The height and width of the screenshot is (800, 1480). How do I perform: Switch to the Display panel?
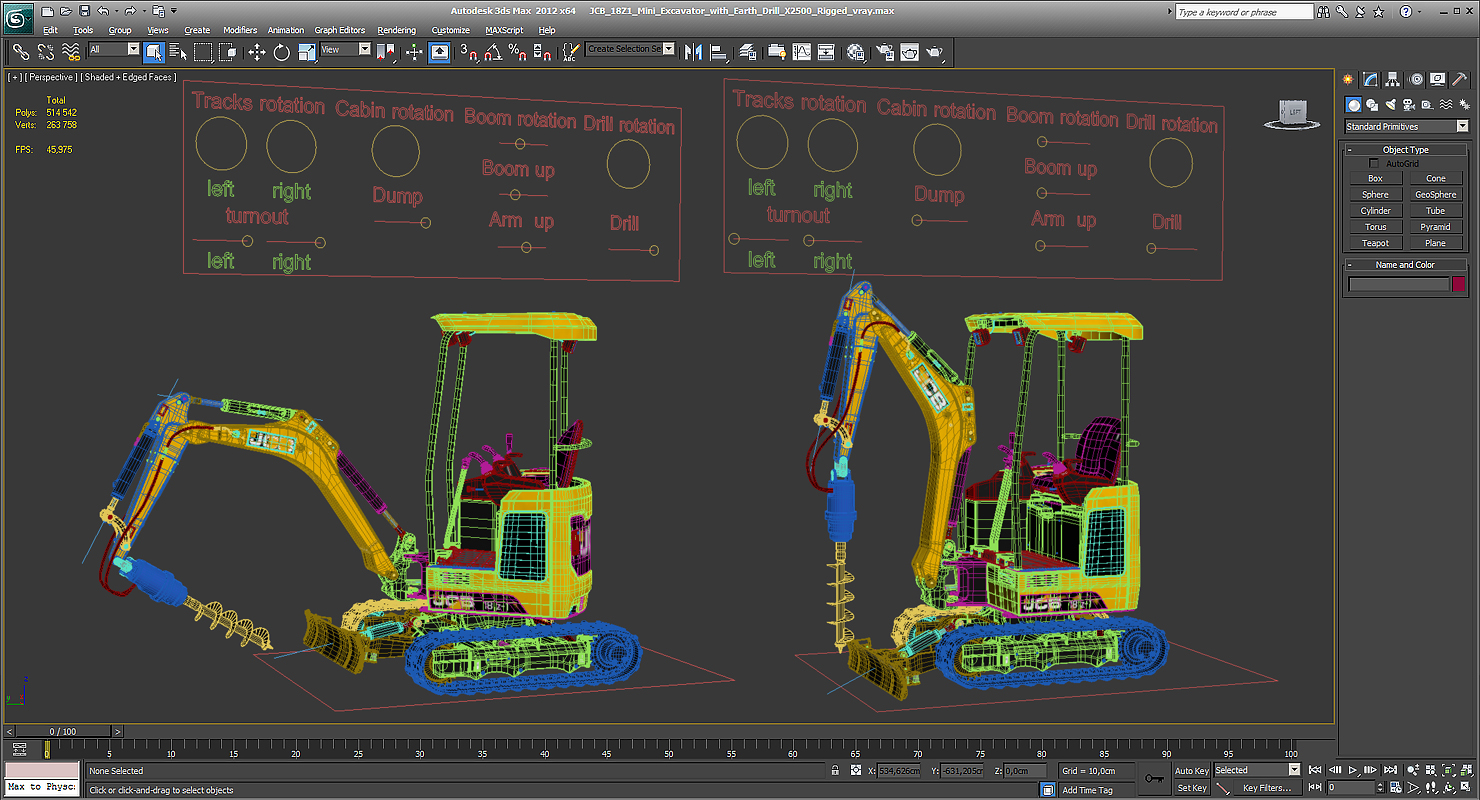tap(1438, 79)
